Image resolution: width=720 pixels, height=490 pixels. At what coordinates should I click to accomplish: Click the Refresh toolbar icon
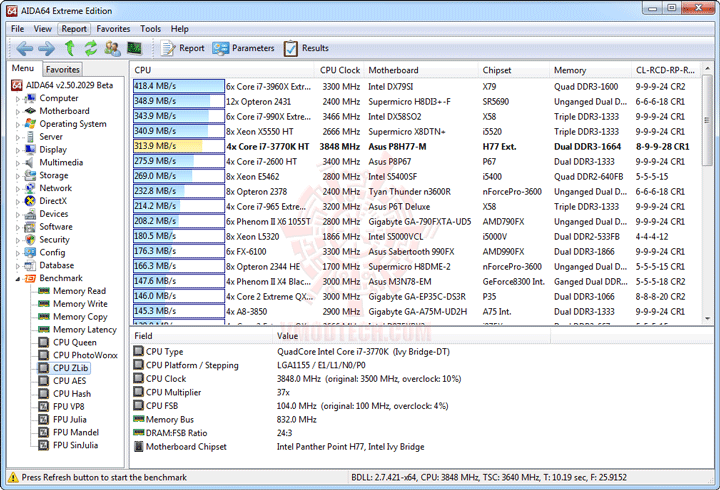click(91, 48)
